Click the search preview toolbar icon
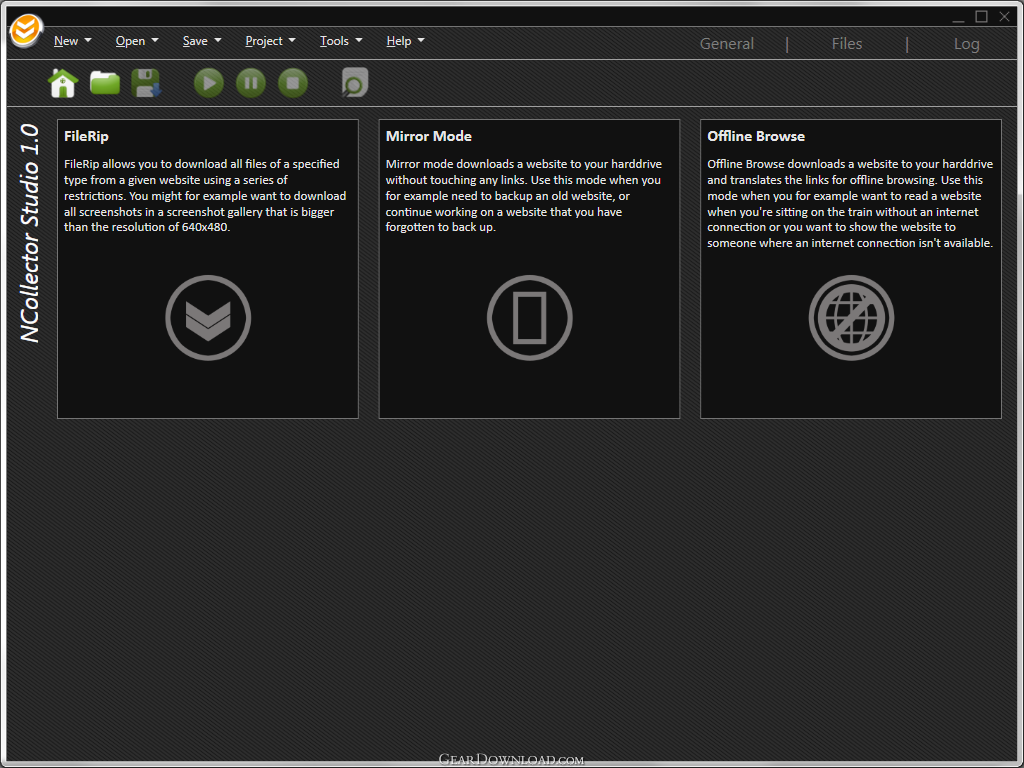Viewport: 1024px width, 768px height. point(355,83)
